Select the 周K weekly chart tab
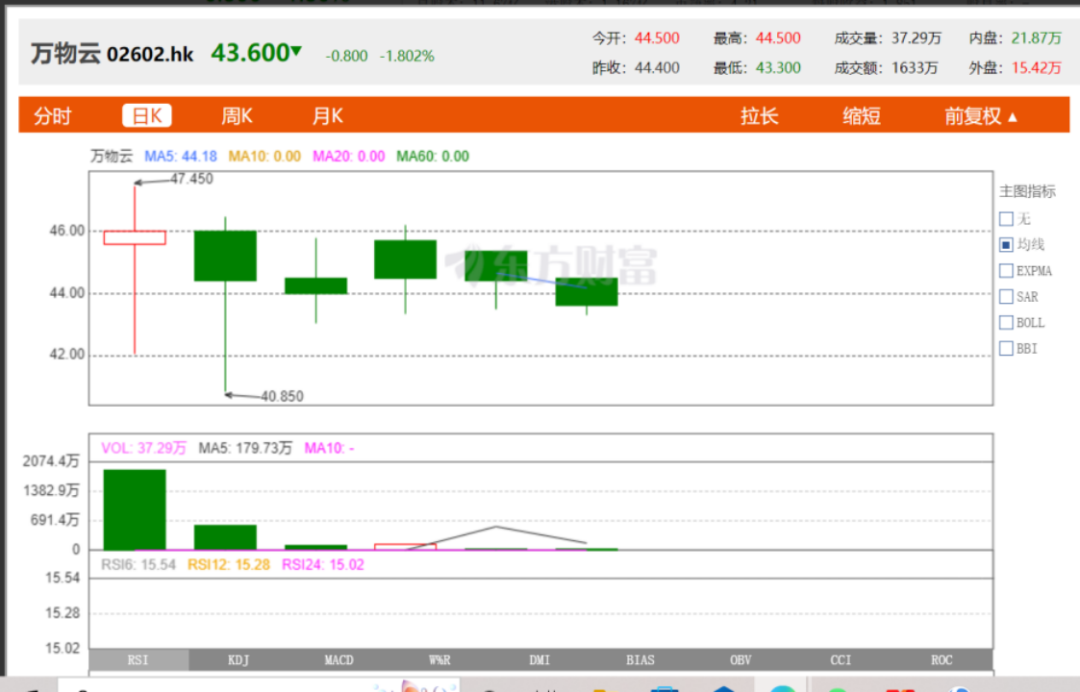 point(237,116)
